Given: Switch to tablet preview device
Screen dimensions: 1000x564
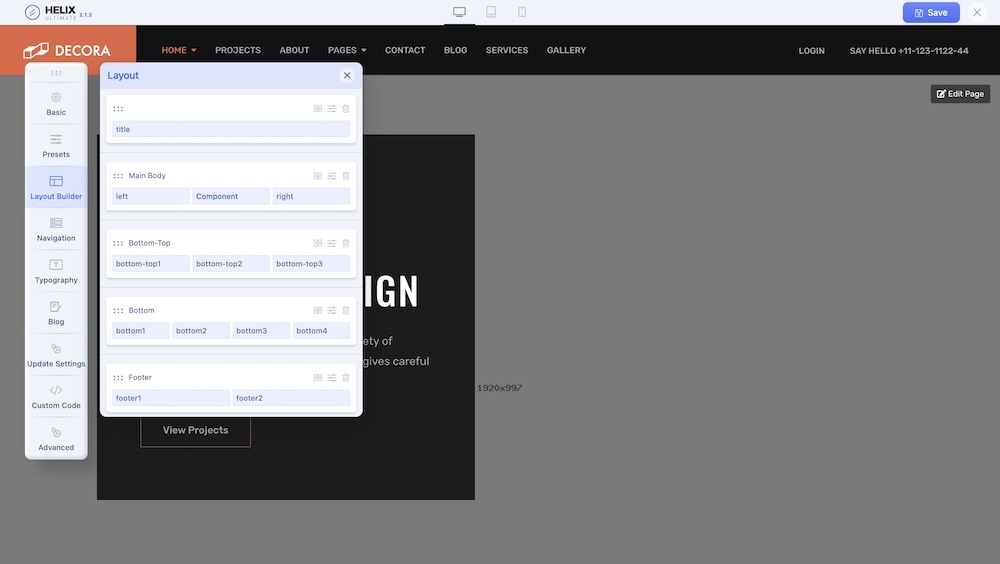Looking at the screenshot, I should (491, 12).
